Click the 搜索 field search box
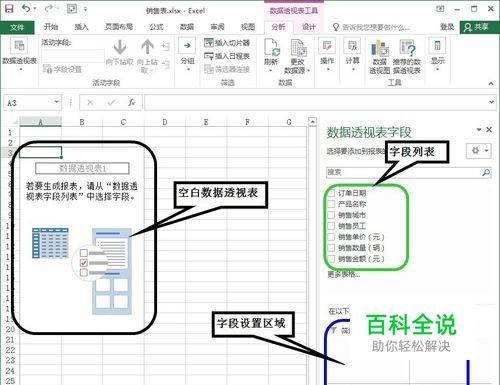The width and height of the screenshot is (500, 385). point(409,172)
